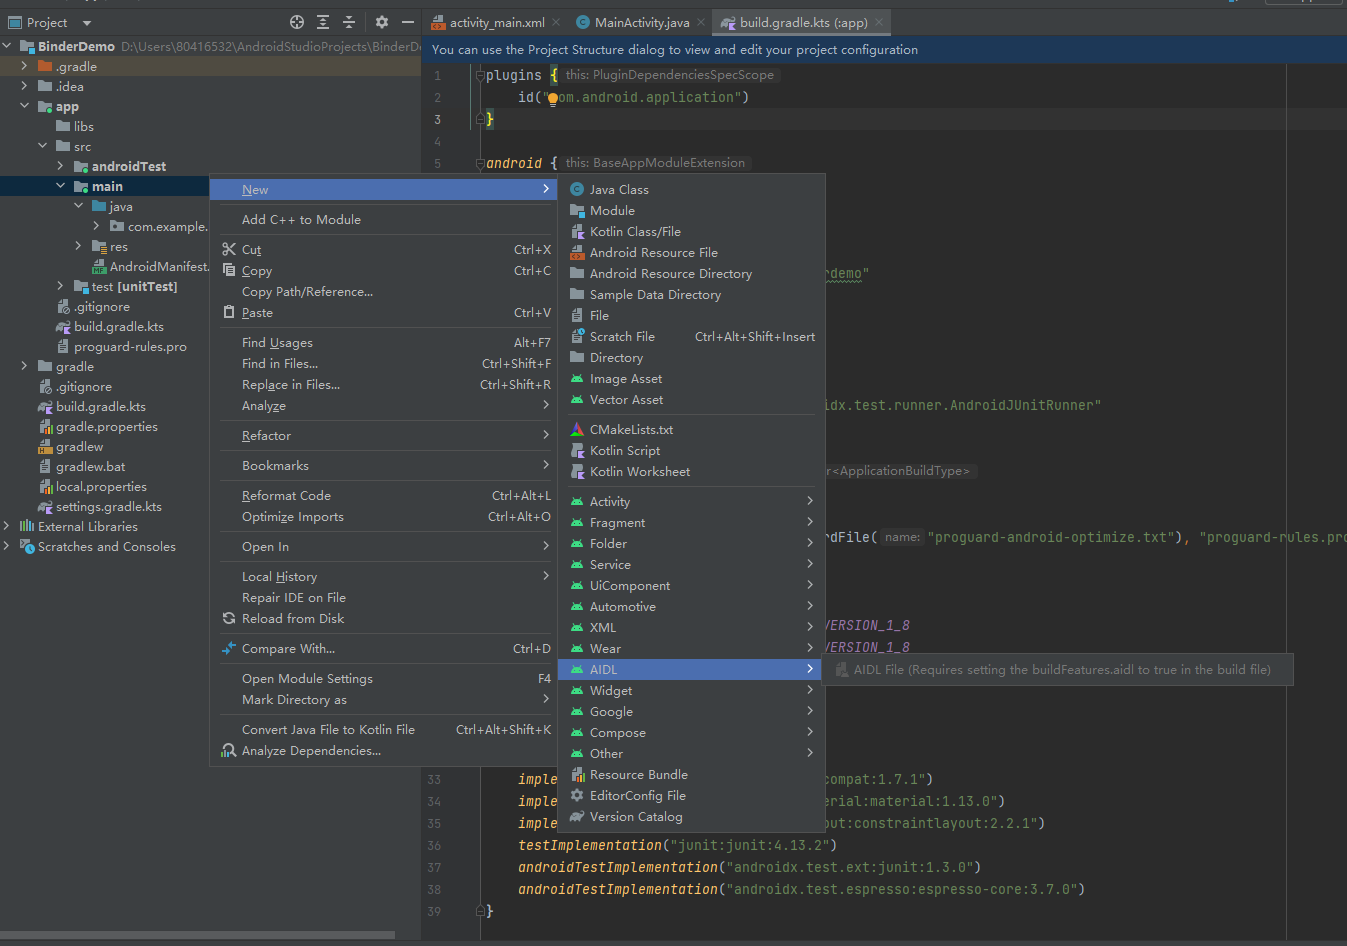Click the horizontal scrollbar of Project panel
This screenshot has height=946, width=1347.
(x=197, y=936)
